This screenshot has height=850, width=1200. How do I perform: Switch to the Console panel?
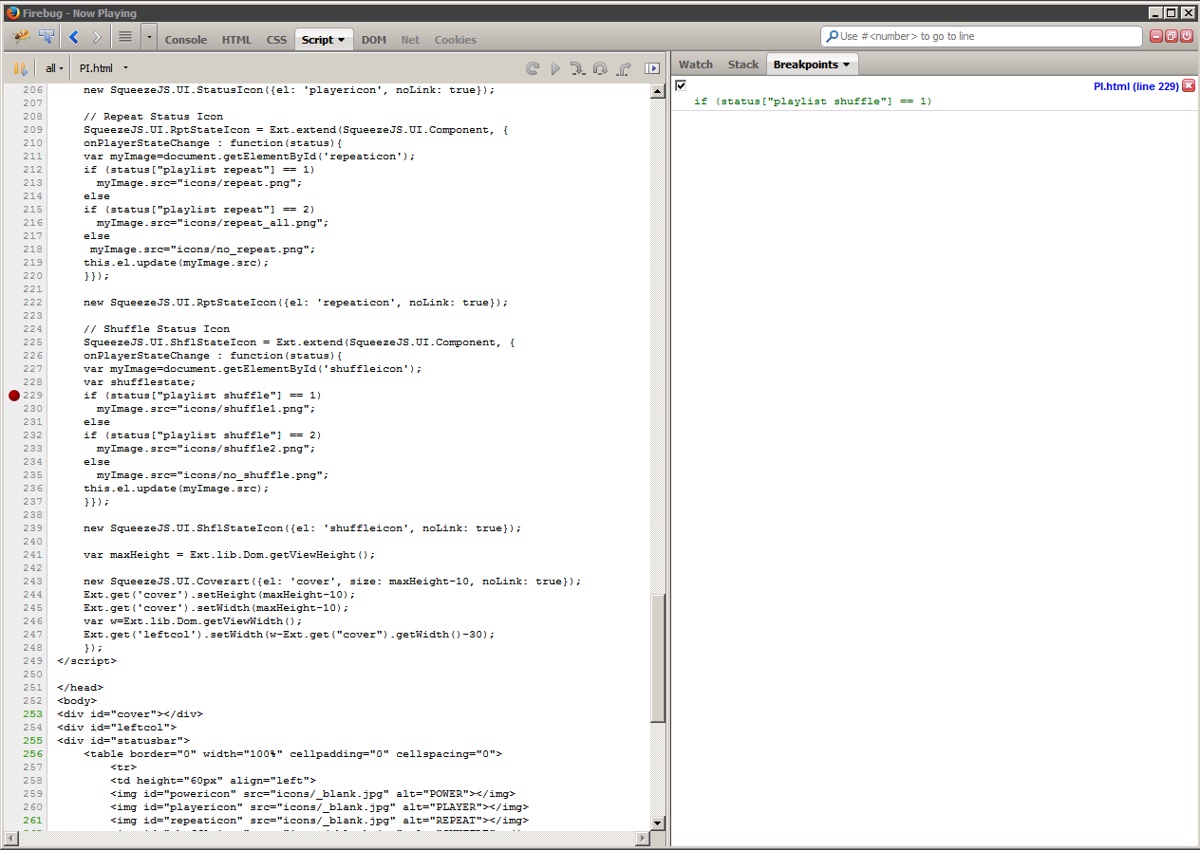pos(186,40)
